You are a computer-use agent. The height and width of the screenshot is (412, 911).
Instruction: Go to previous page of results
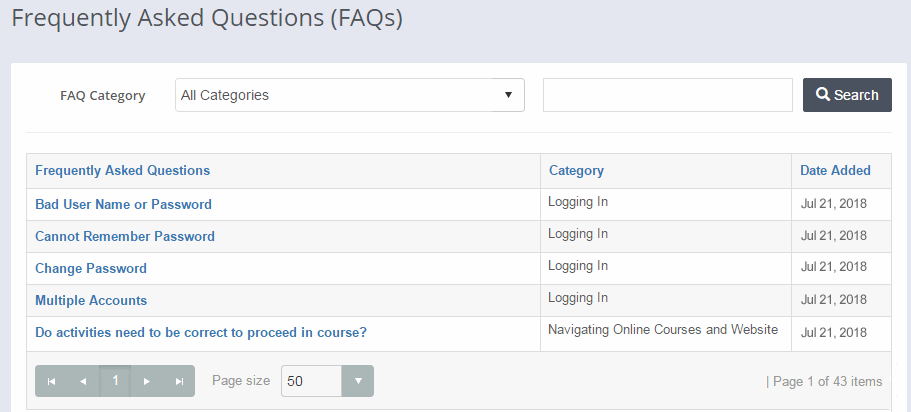point(83,381)
